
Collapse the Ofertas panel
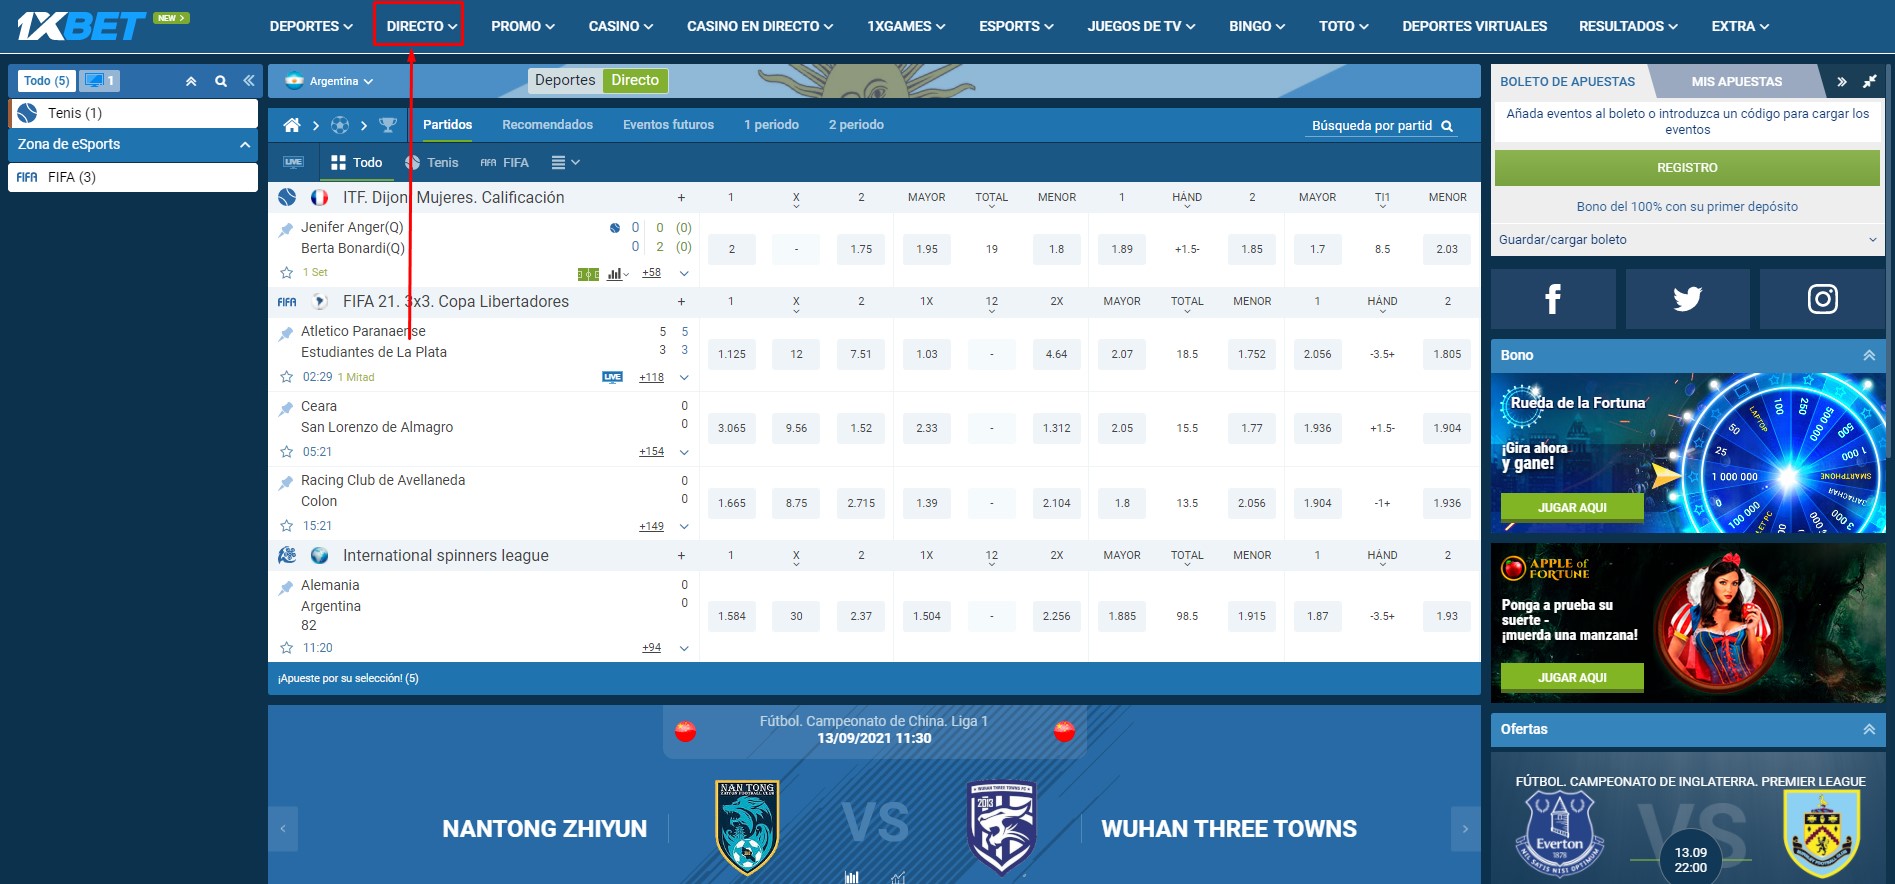point(1868,729)
